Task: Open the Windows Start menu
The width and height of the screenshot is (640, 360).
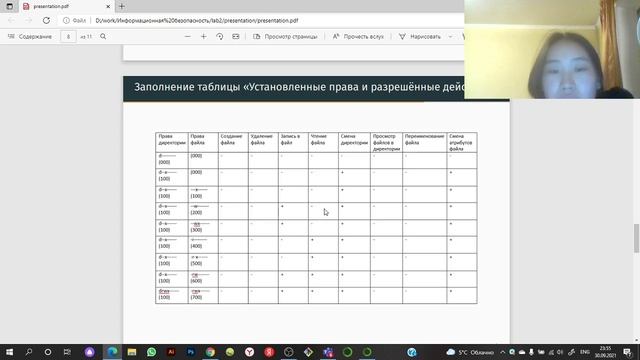Action: [x=9, y=352]
